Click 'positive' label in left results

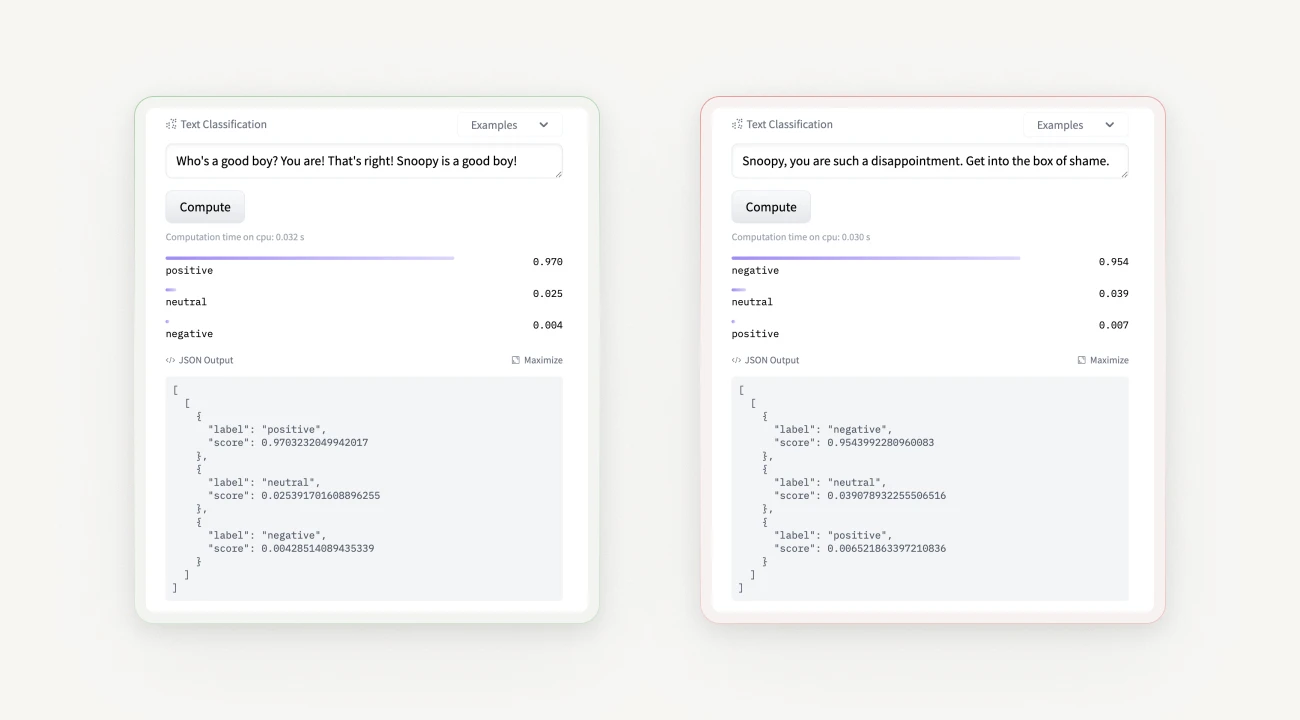[189, 271]
